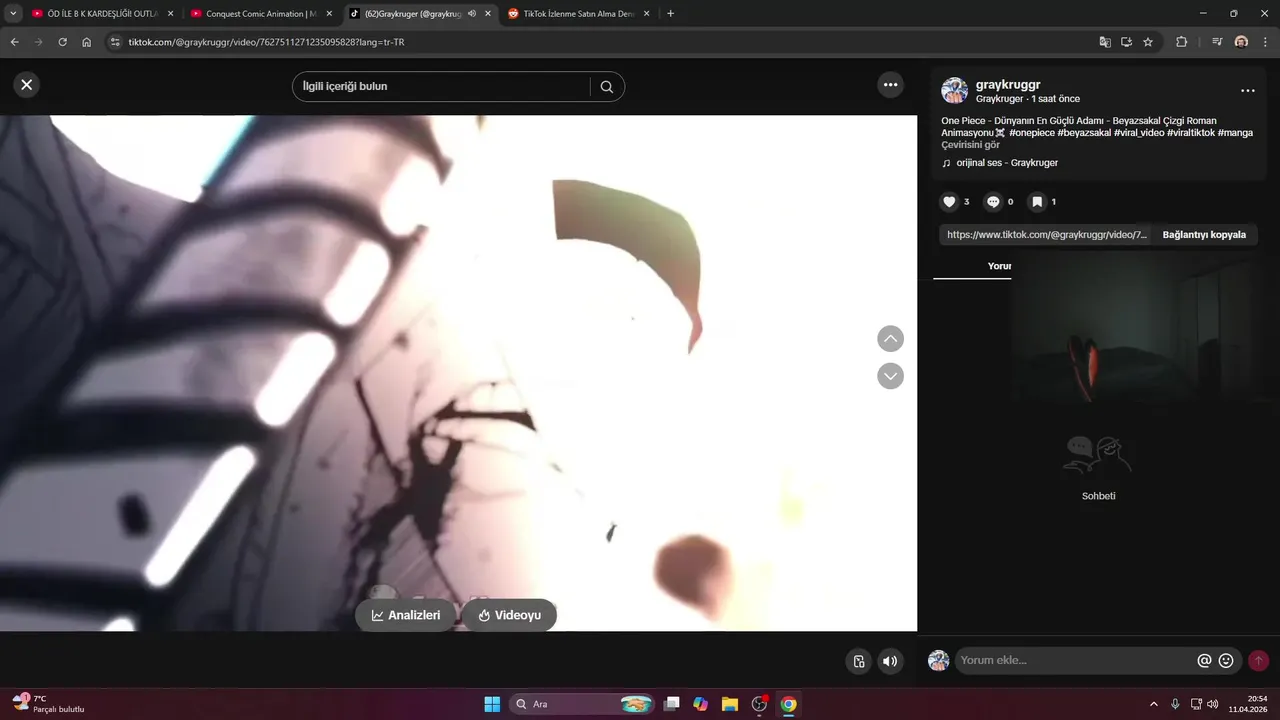Open the graykruggr profile avatar
1280x720 pixels.
tap(954, 91)
